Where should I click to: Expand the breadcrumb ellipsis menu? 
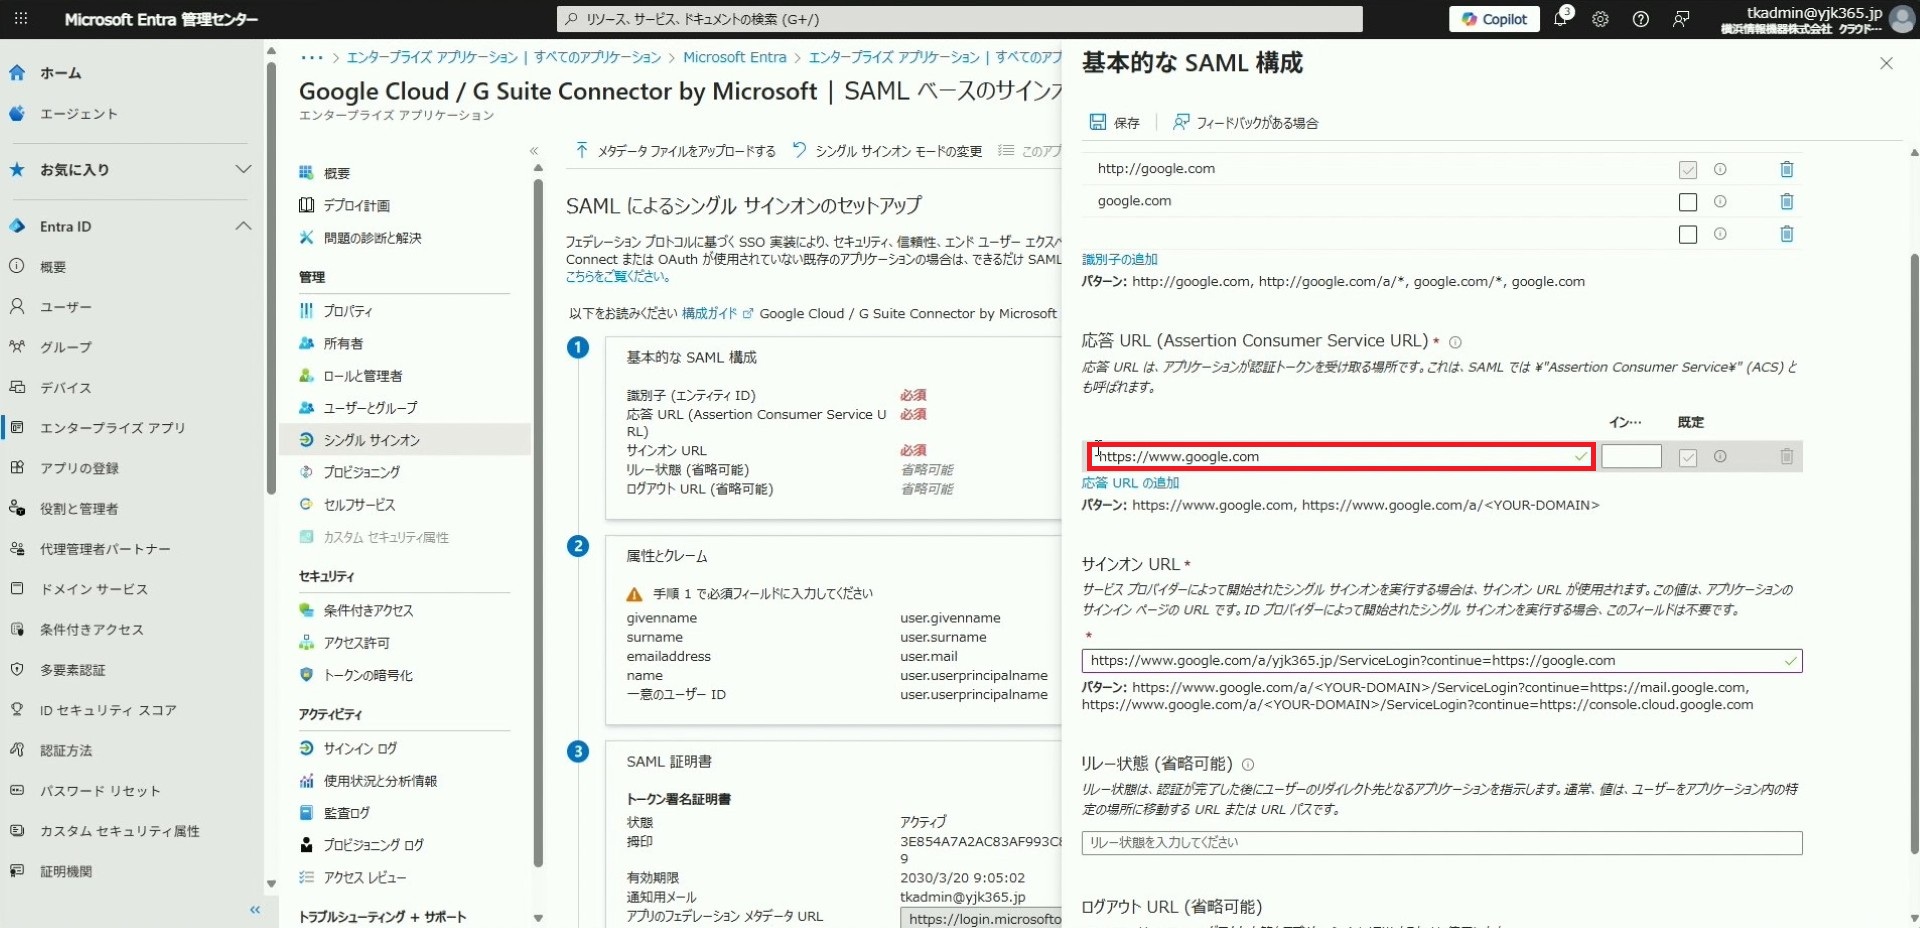[311, 57]
